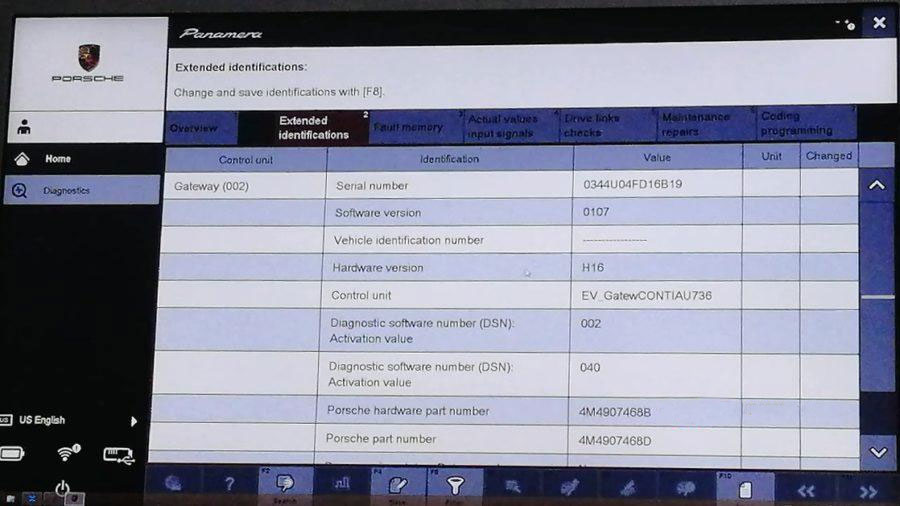Check the battery status icon
Image resolution: width=900 pixels, height=506 pixels.
coord(11,454)
